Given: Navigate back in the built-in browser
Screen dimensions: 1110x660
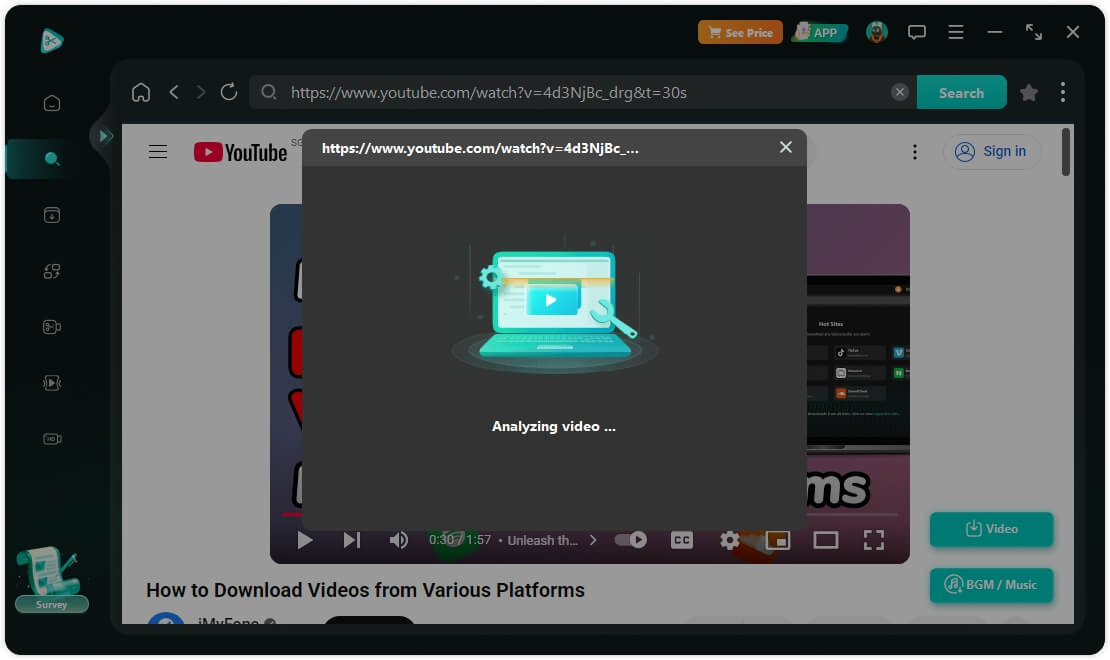Looking at the screenshot, I should 173,92.
